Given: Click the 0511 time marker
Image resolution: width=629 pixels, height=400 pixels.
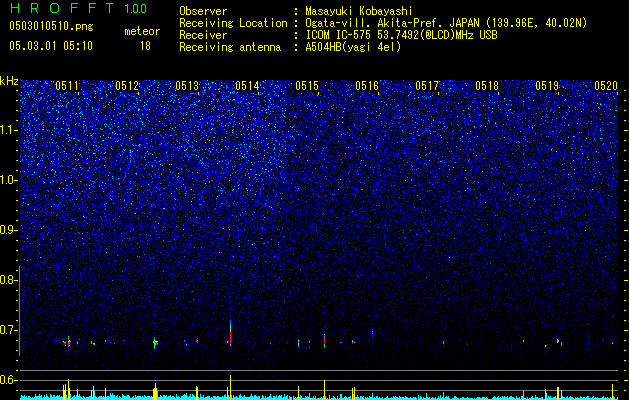Looking at the screenshot, I should click(67, 86).
